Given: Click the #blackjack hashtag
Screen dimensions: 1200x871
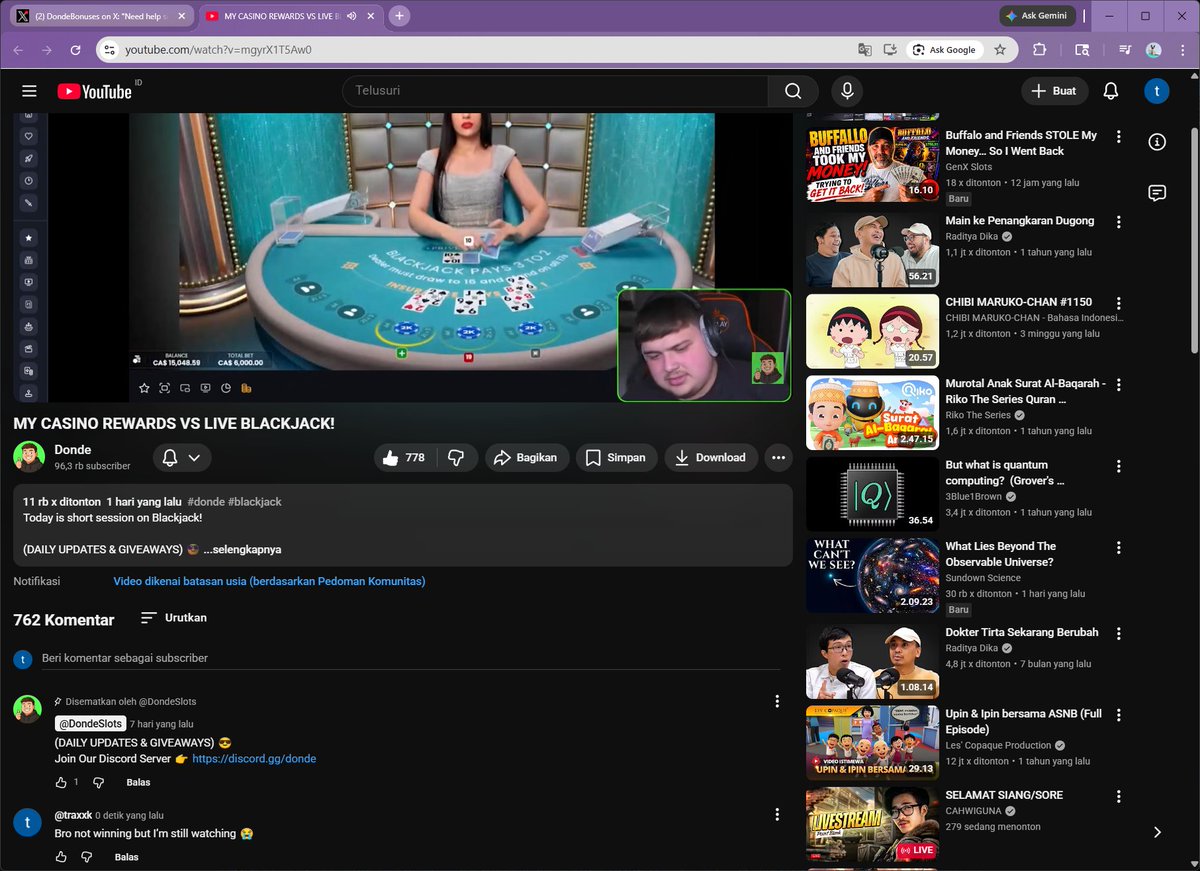Looking at the screenshot, I should click(255, 502).
